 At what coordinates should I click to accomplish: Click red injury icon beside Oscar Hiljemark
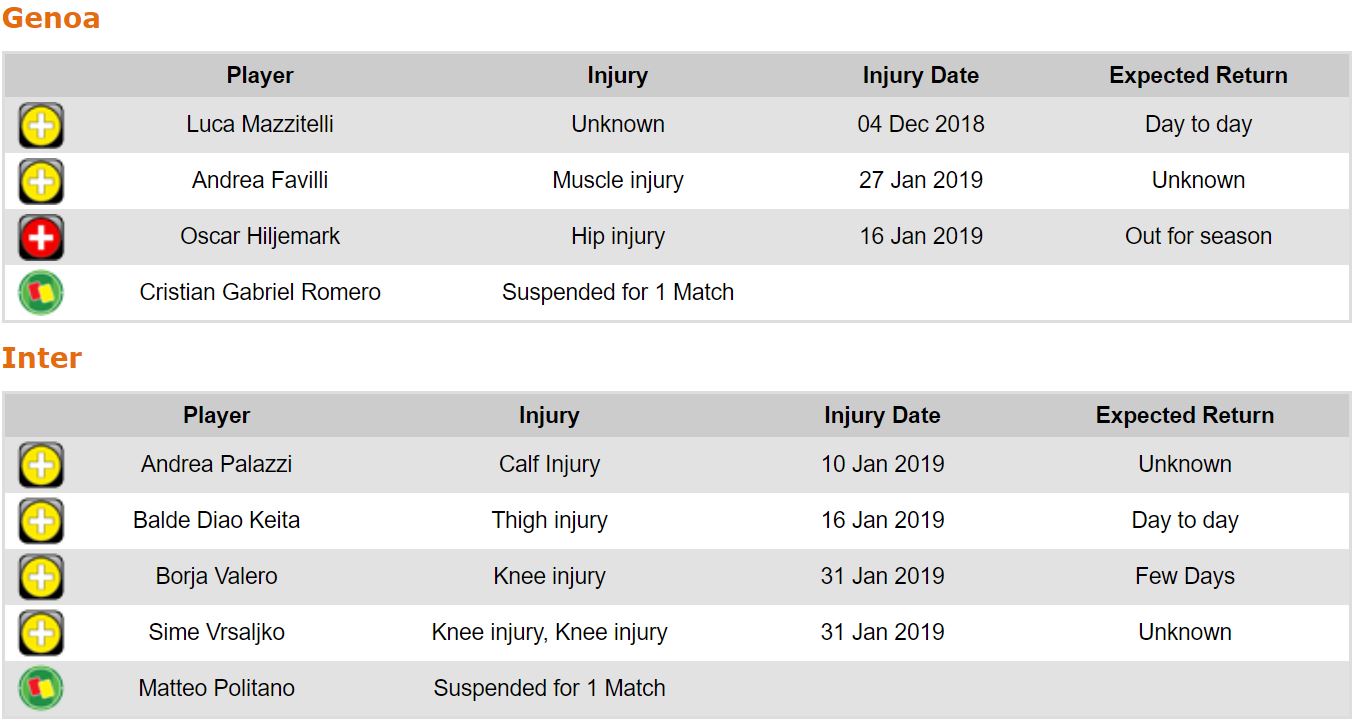41,237
